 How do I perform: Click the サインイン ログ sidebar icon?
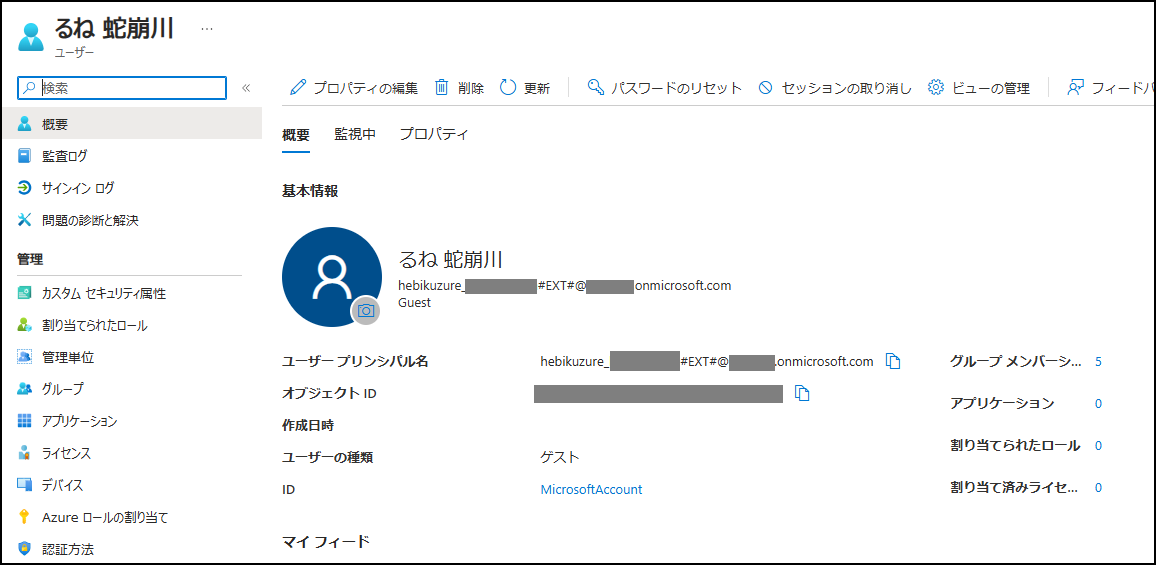pos(25,188)
